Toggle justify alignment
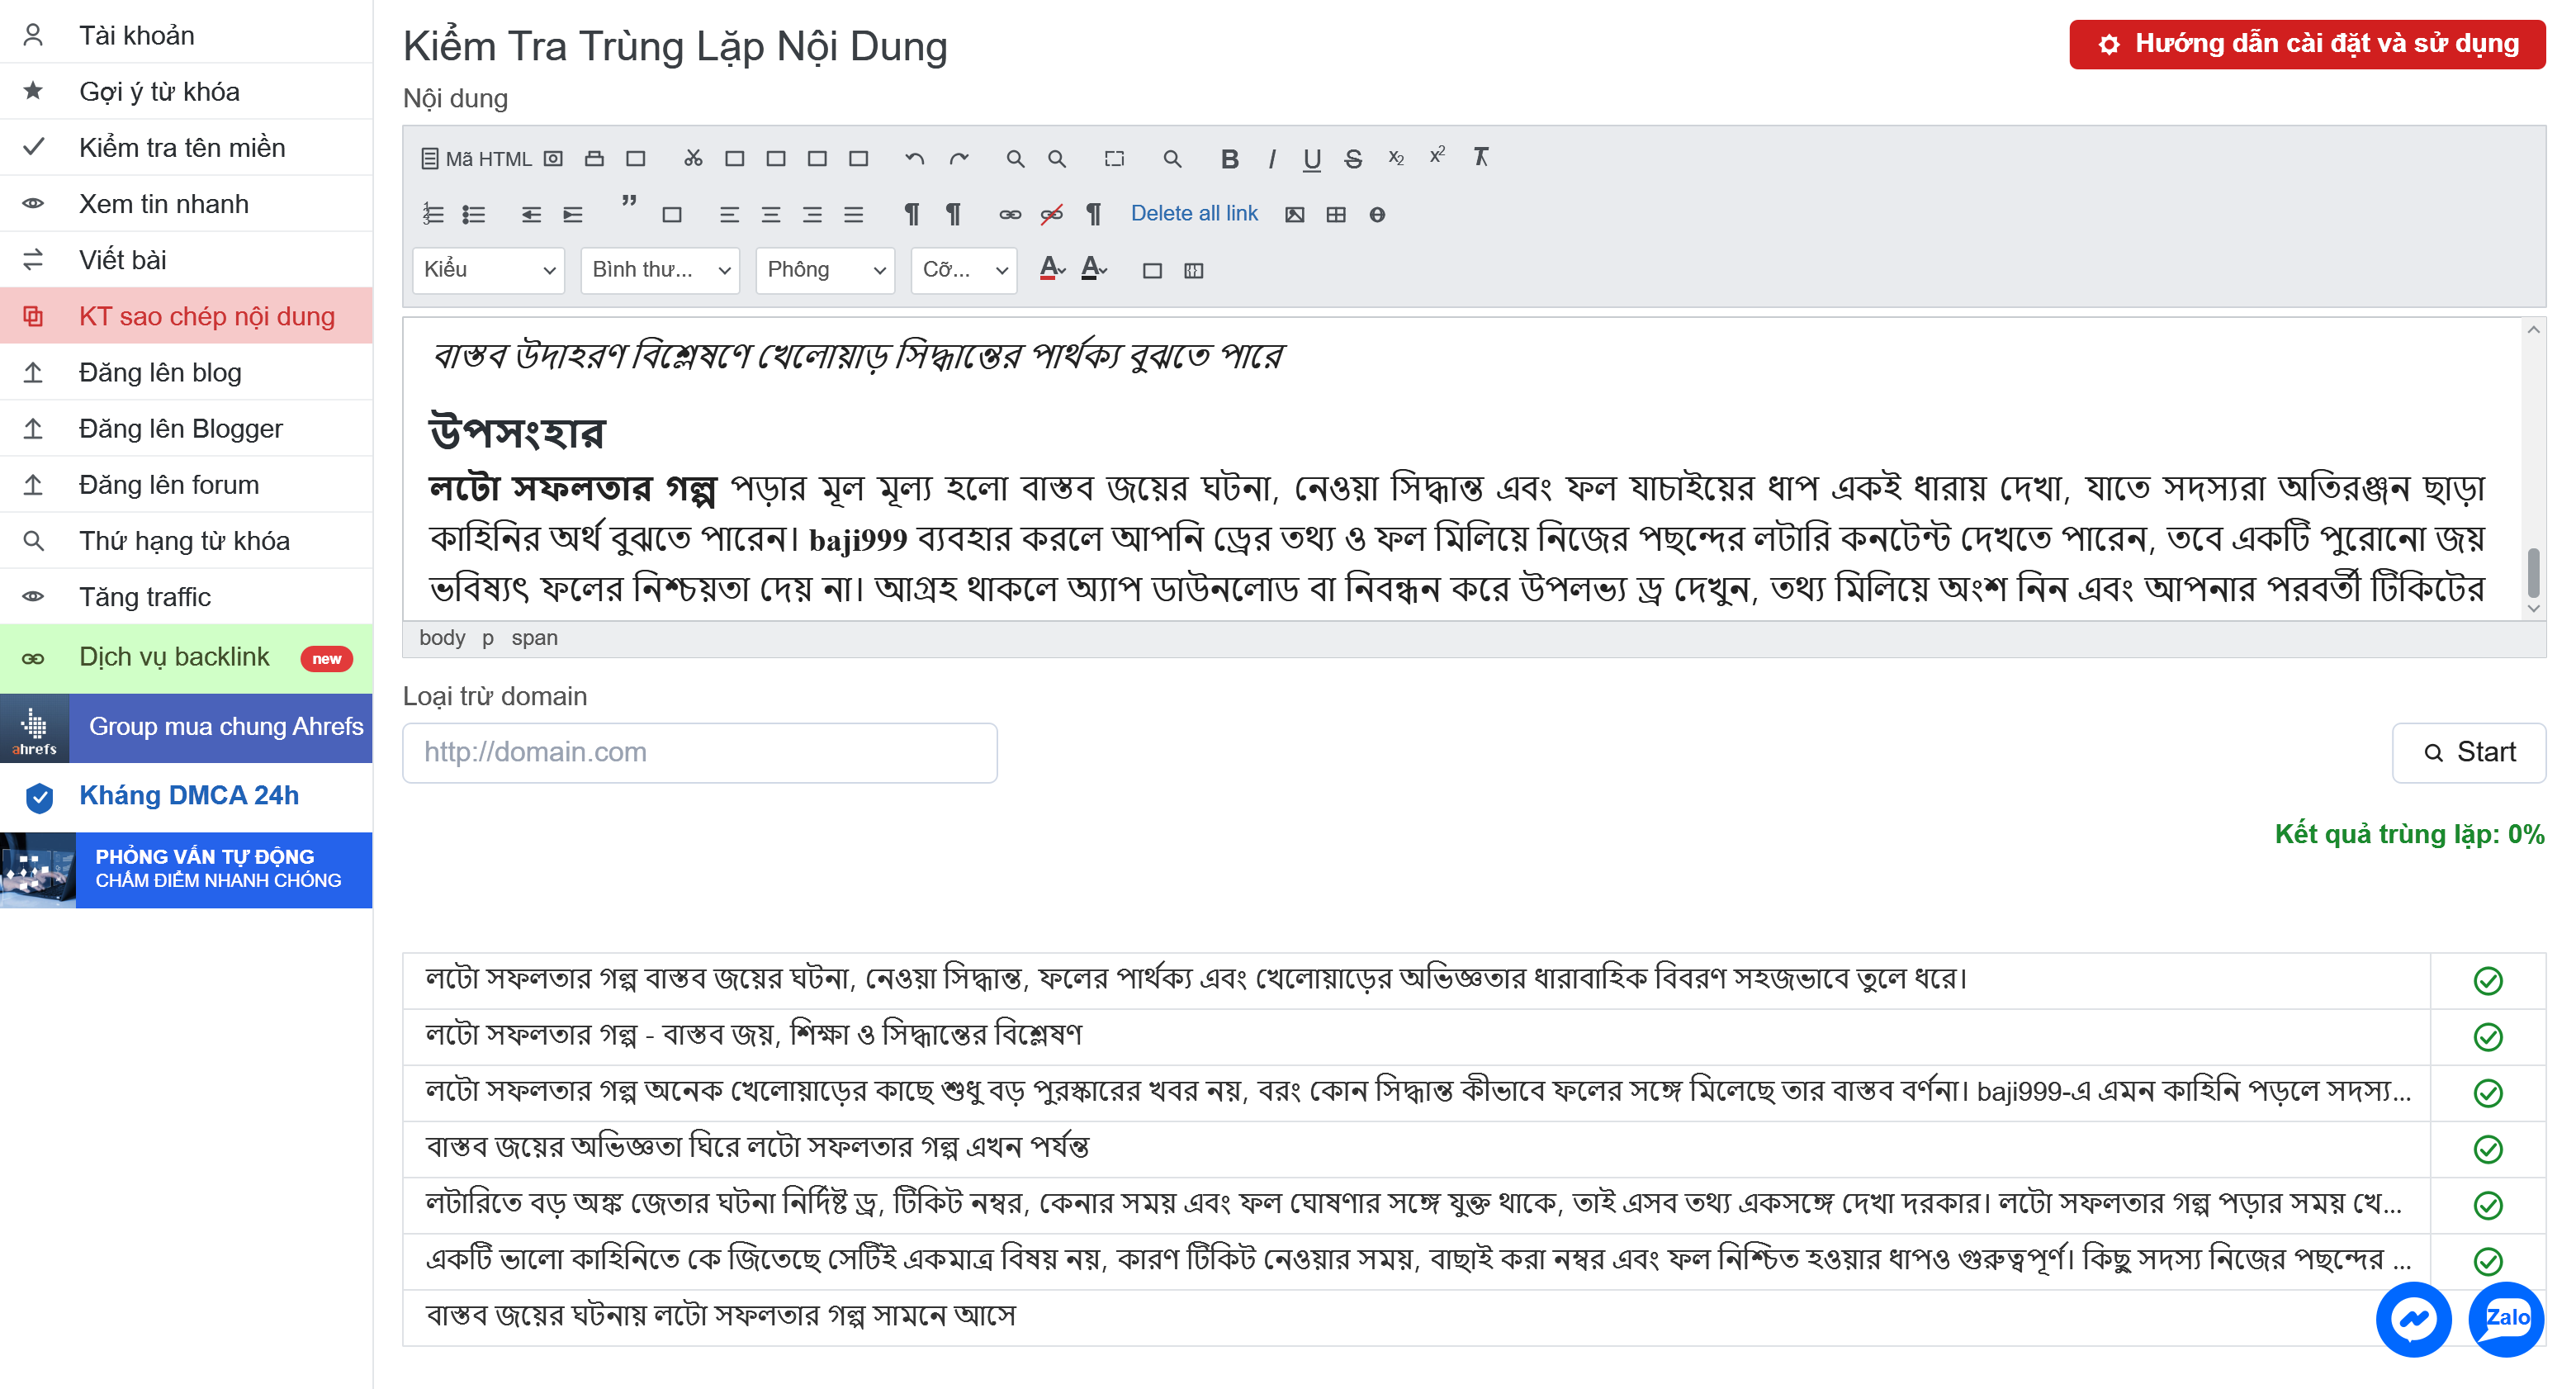This screenshot has height=1389, width=2576. 853,214
